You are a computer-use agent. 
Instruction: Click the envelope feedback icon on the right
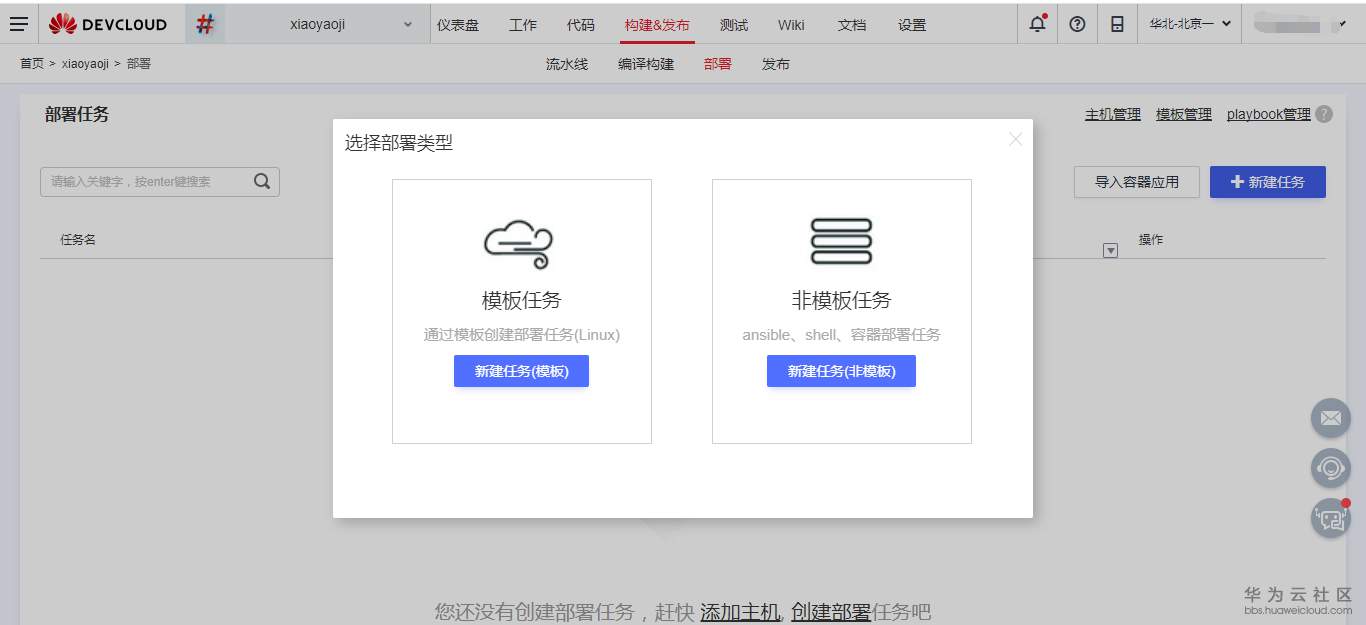1330,418
